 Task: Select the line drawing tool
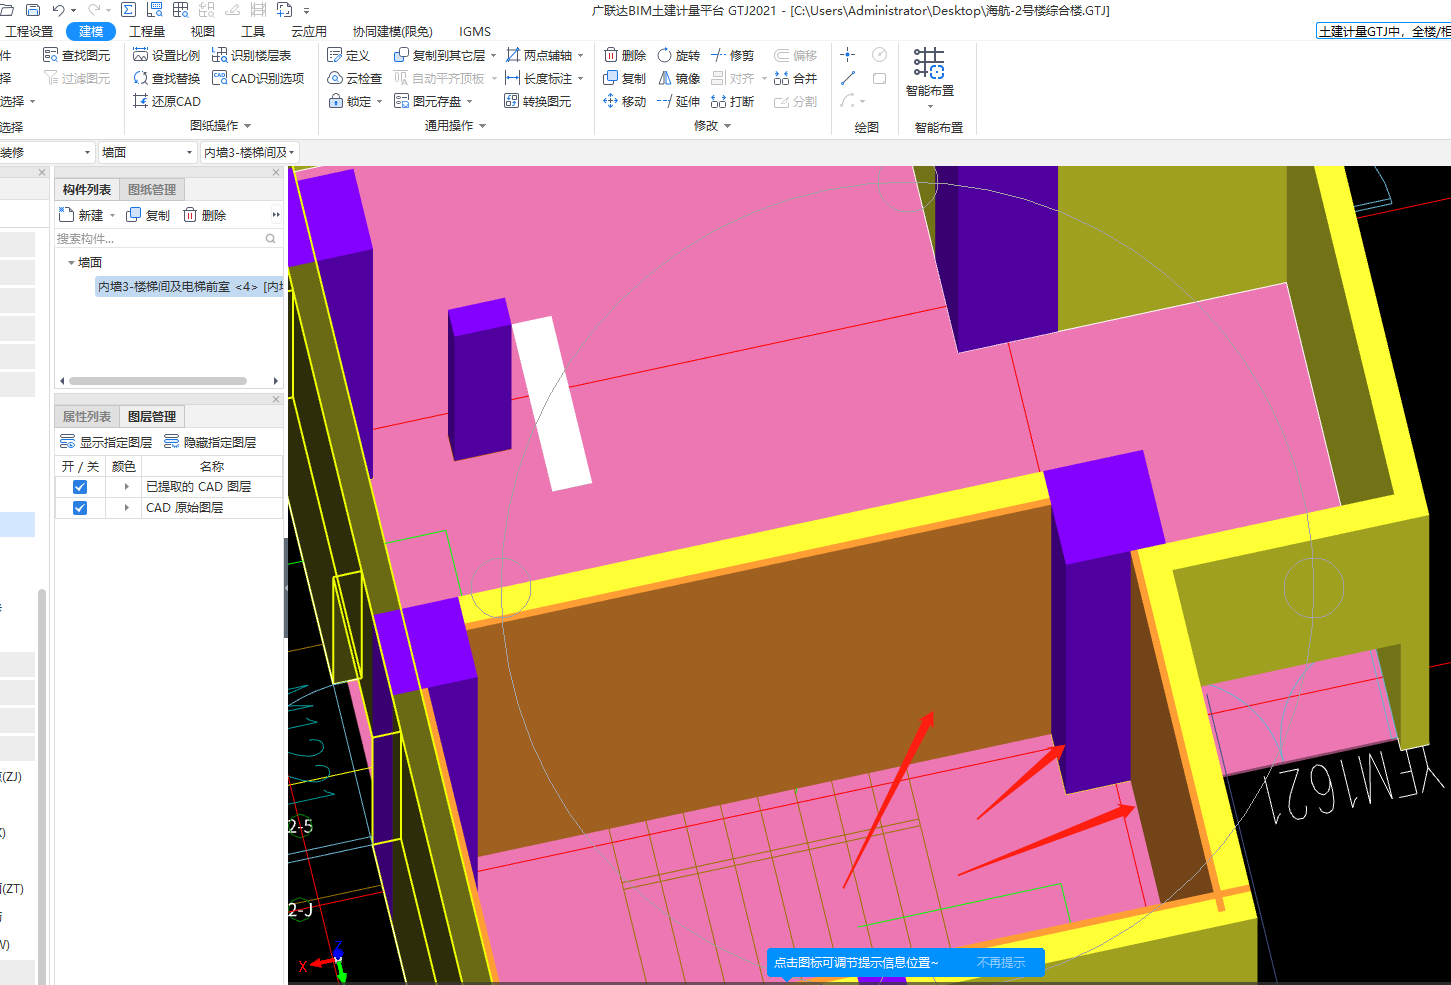848,78
